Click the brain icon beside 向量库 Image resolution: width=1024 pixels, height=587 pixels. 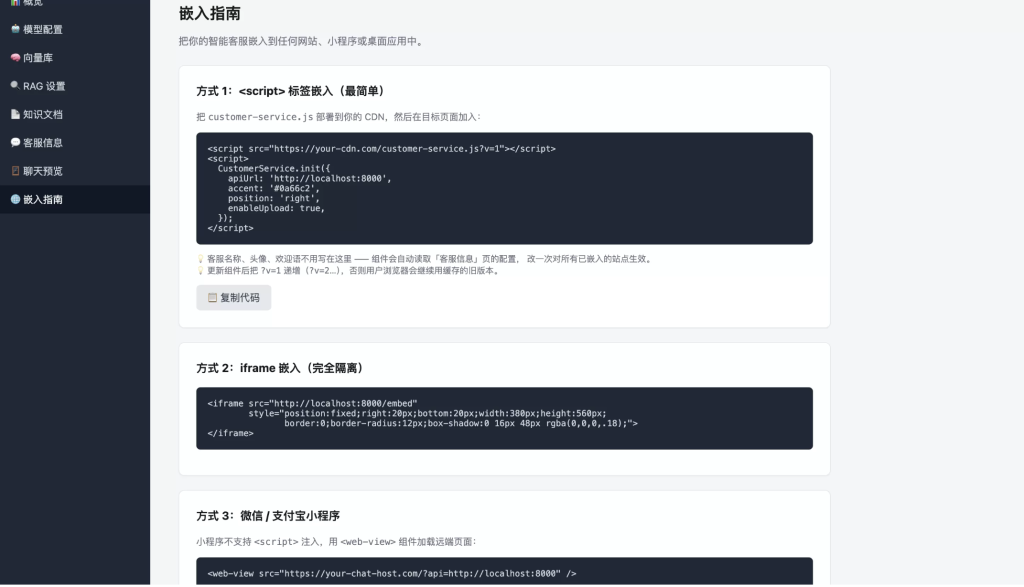pyautogui.click(x=15, y=57)
